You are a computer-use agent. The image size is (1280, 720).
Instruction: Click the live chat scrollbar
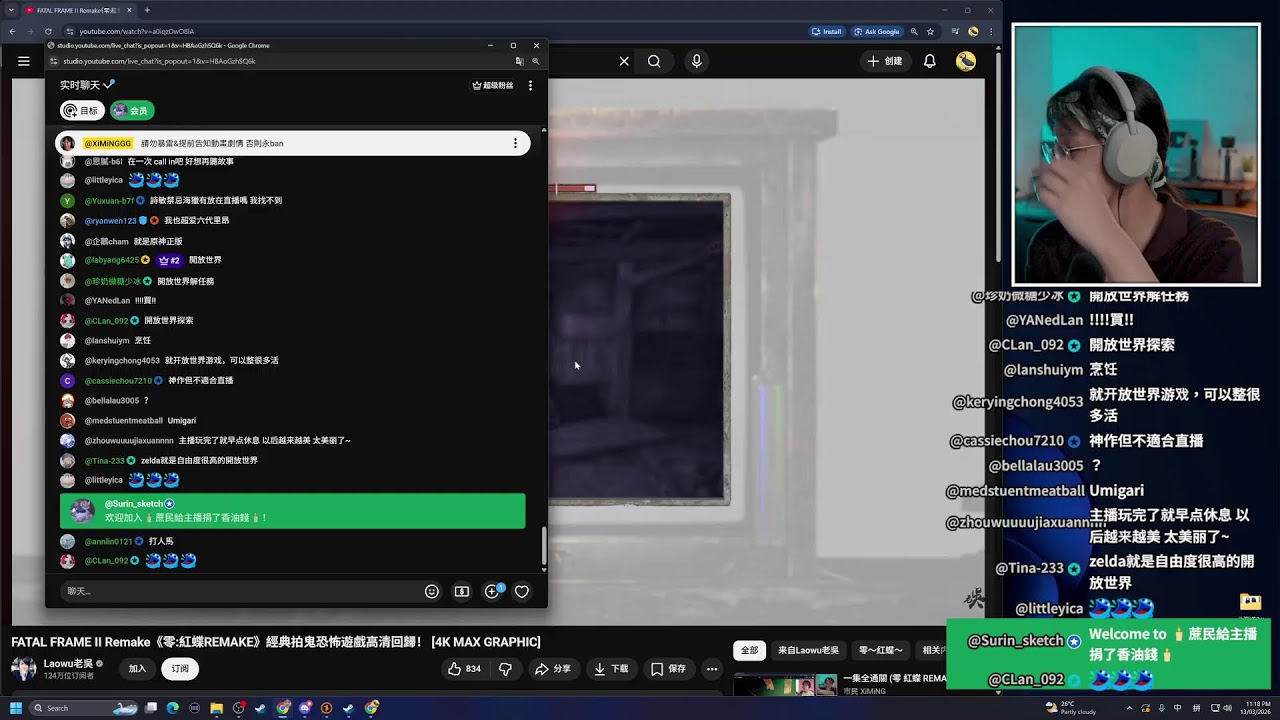click(544, 545)
